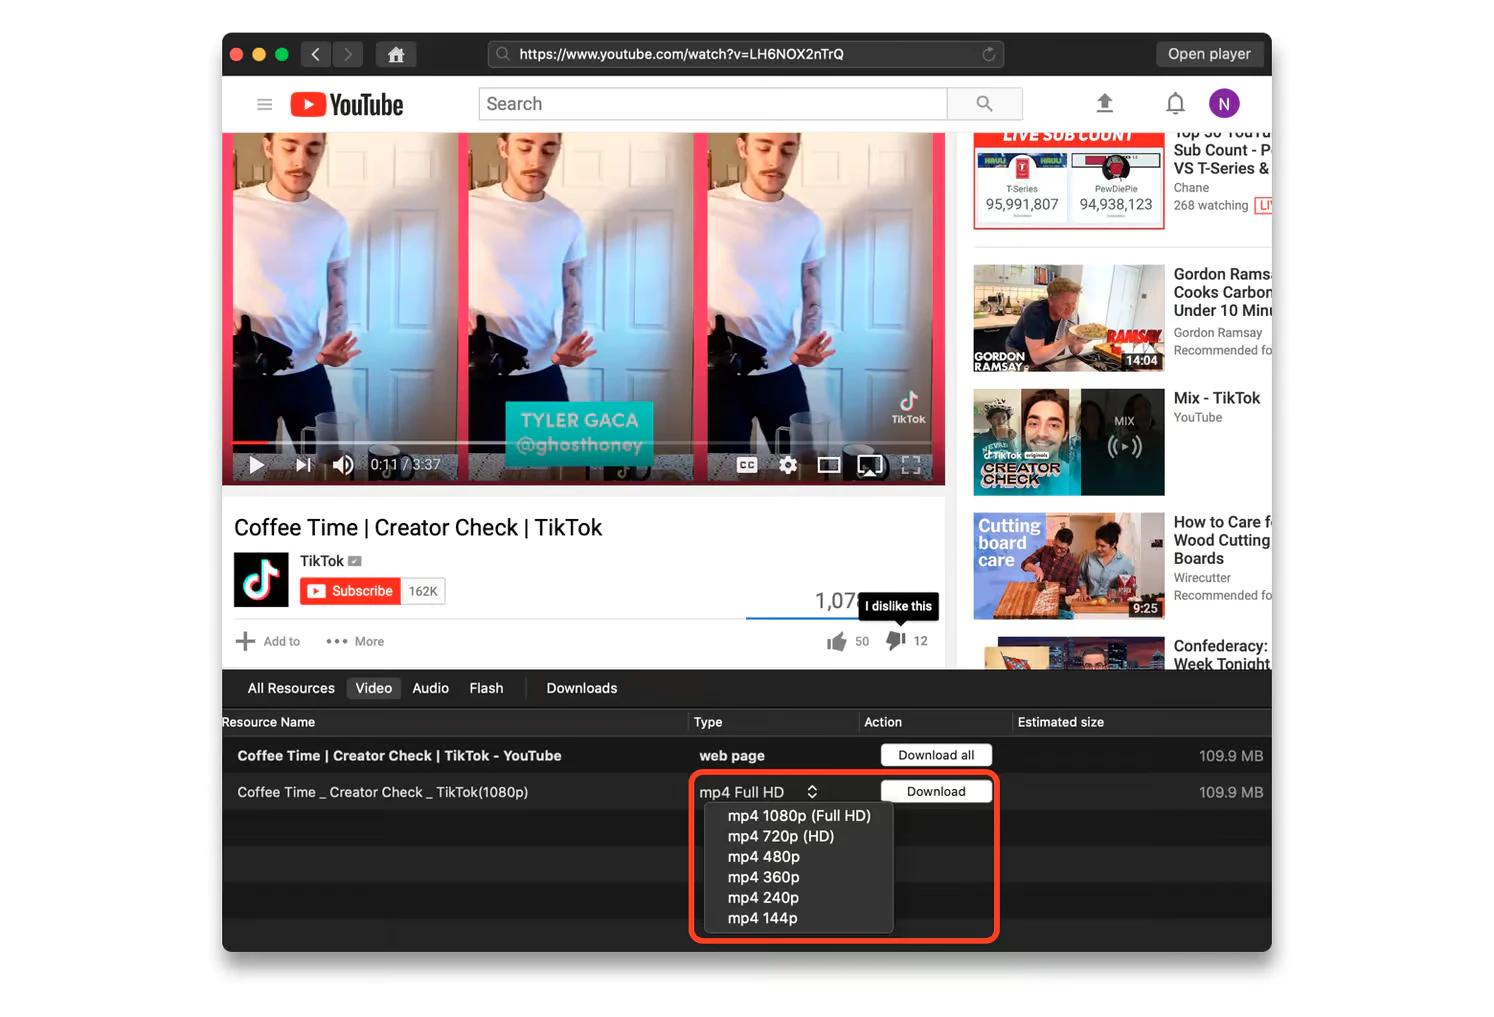The height and width of the screenshot is (1017, 1494).
Task: Seek using the video progress bar
Action: click(580, 442)
